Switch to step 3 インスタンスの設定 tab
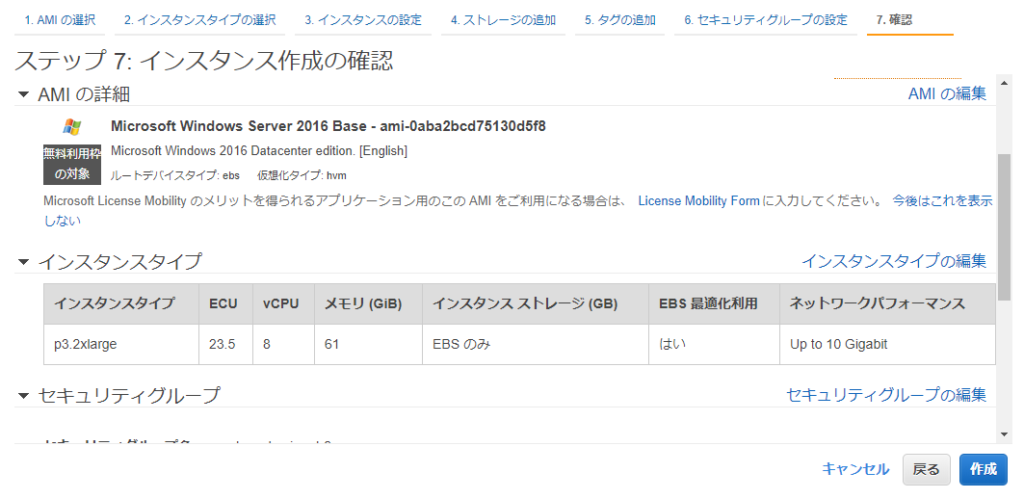This screenshot has width=1024, height=499. tap(362, 20)
